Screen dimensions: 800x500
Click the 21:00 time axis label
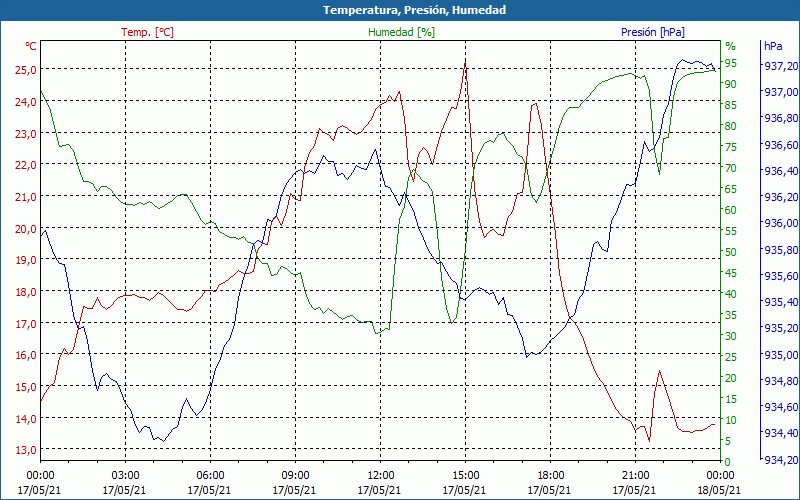(635, 476)
